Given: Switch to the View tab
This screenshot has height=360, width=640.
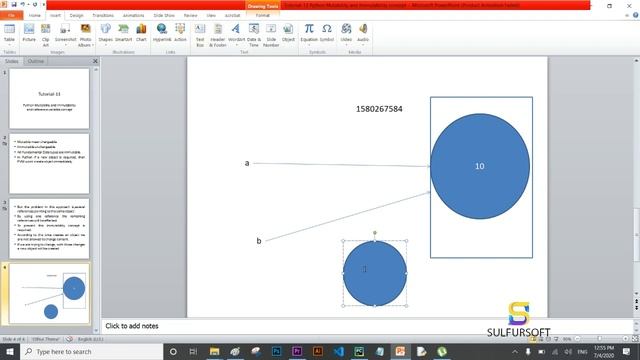Looking at the screenshot, I should 211,15.
